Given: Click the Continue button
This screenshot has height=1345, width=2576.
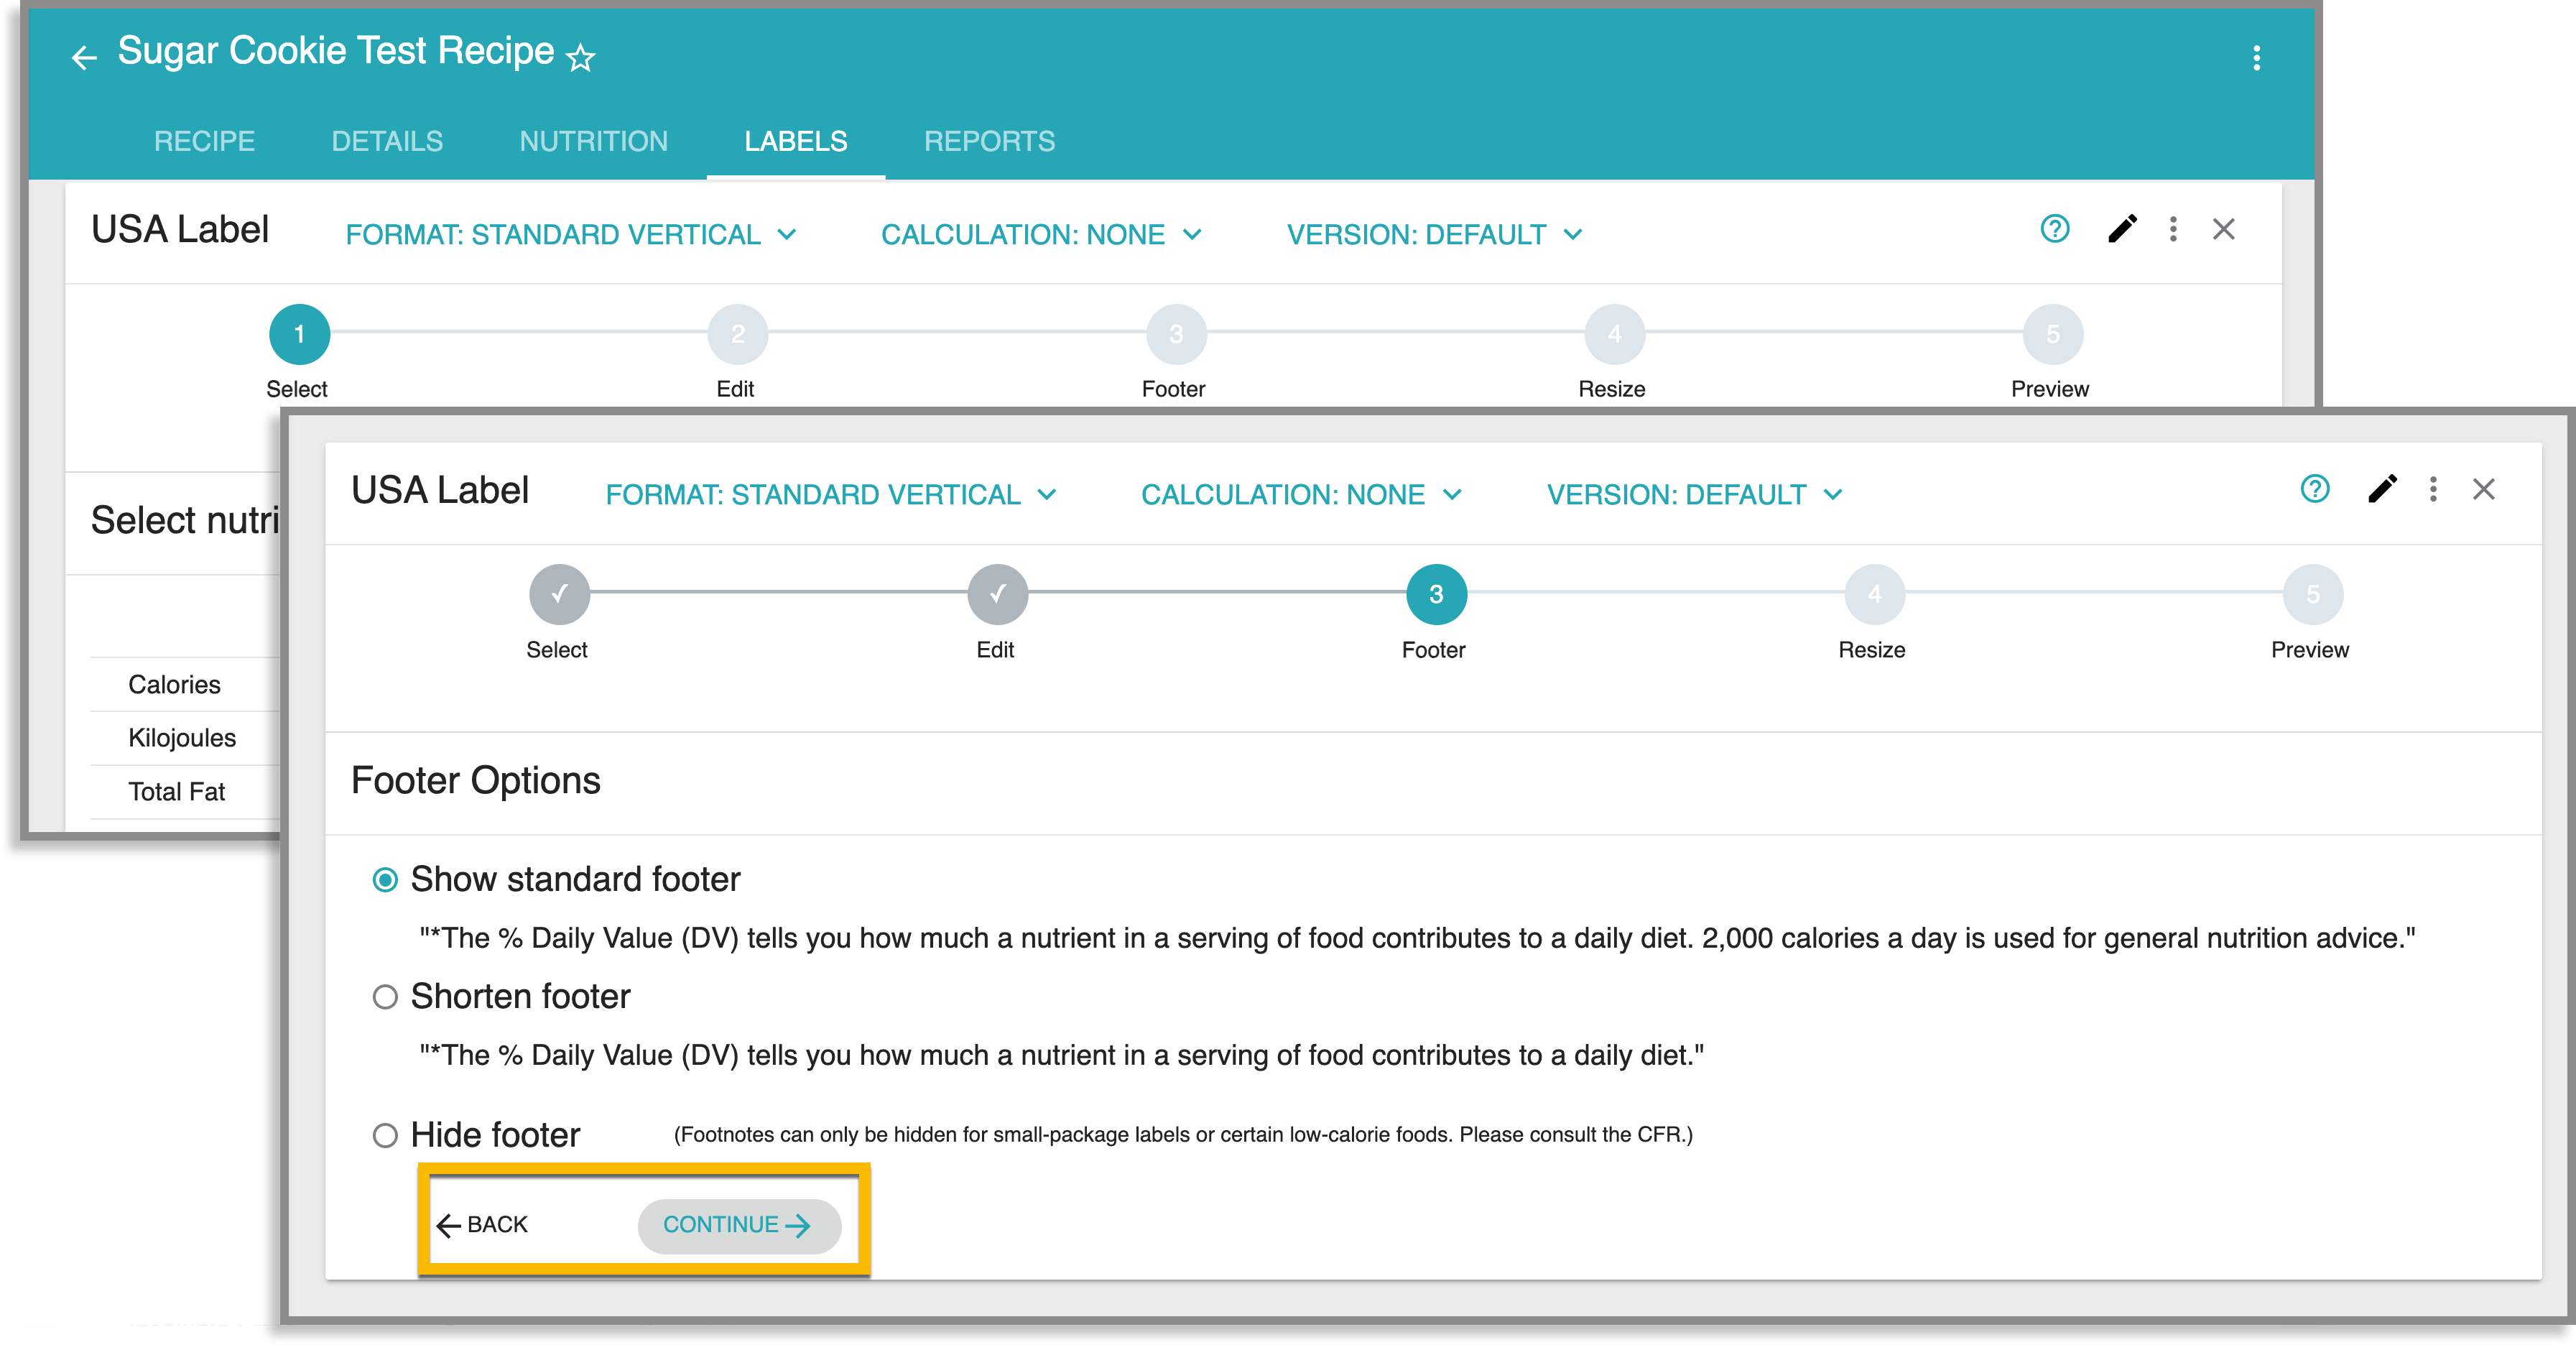Looking at the screenshot, I should pos(739,1226).
